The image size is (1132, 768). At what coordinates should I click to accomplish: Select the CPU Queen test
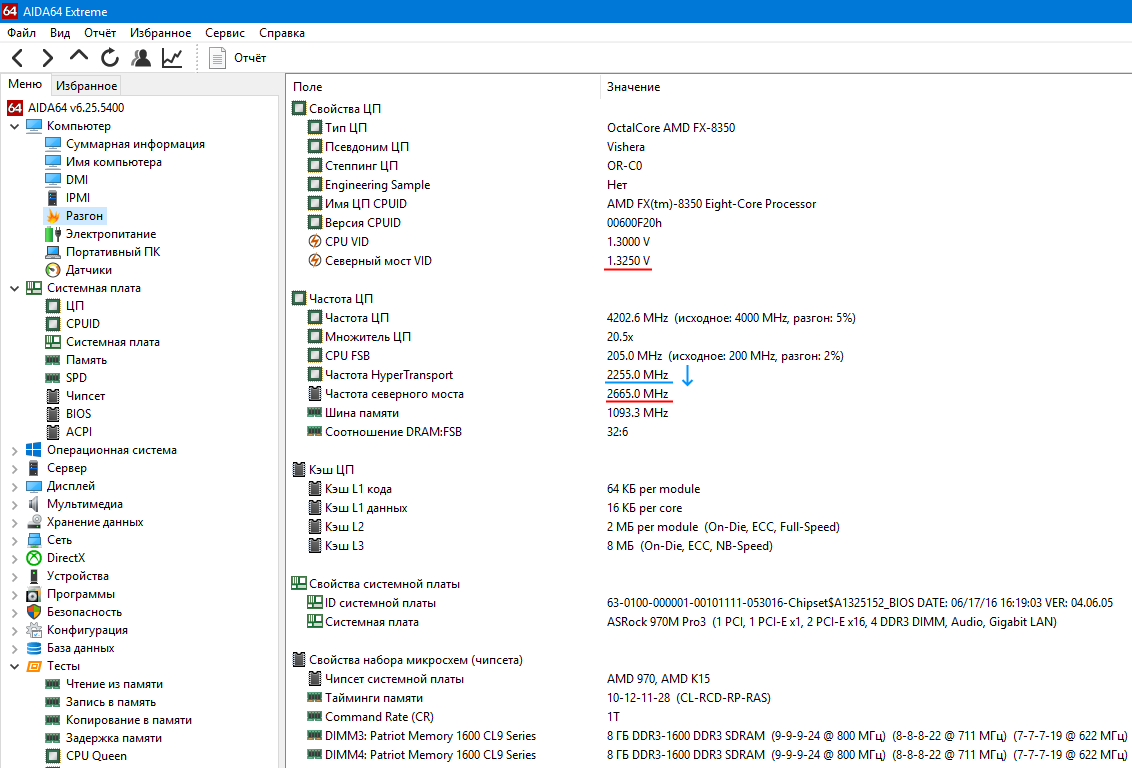(x=96, y=756)
